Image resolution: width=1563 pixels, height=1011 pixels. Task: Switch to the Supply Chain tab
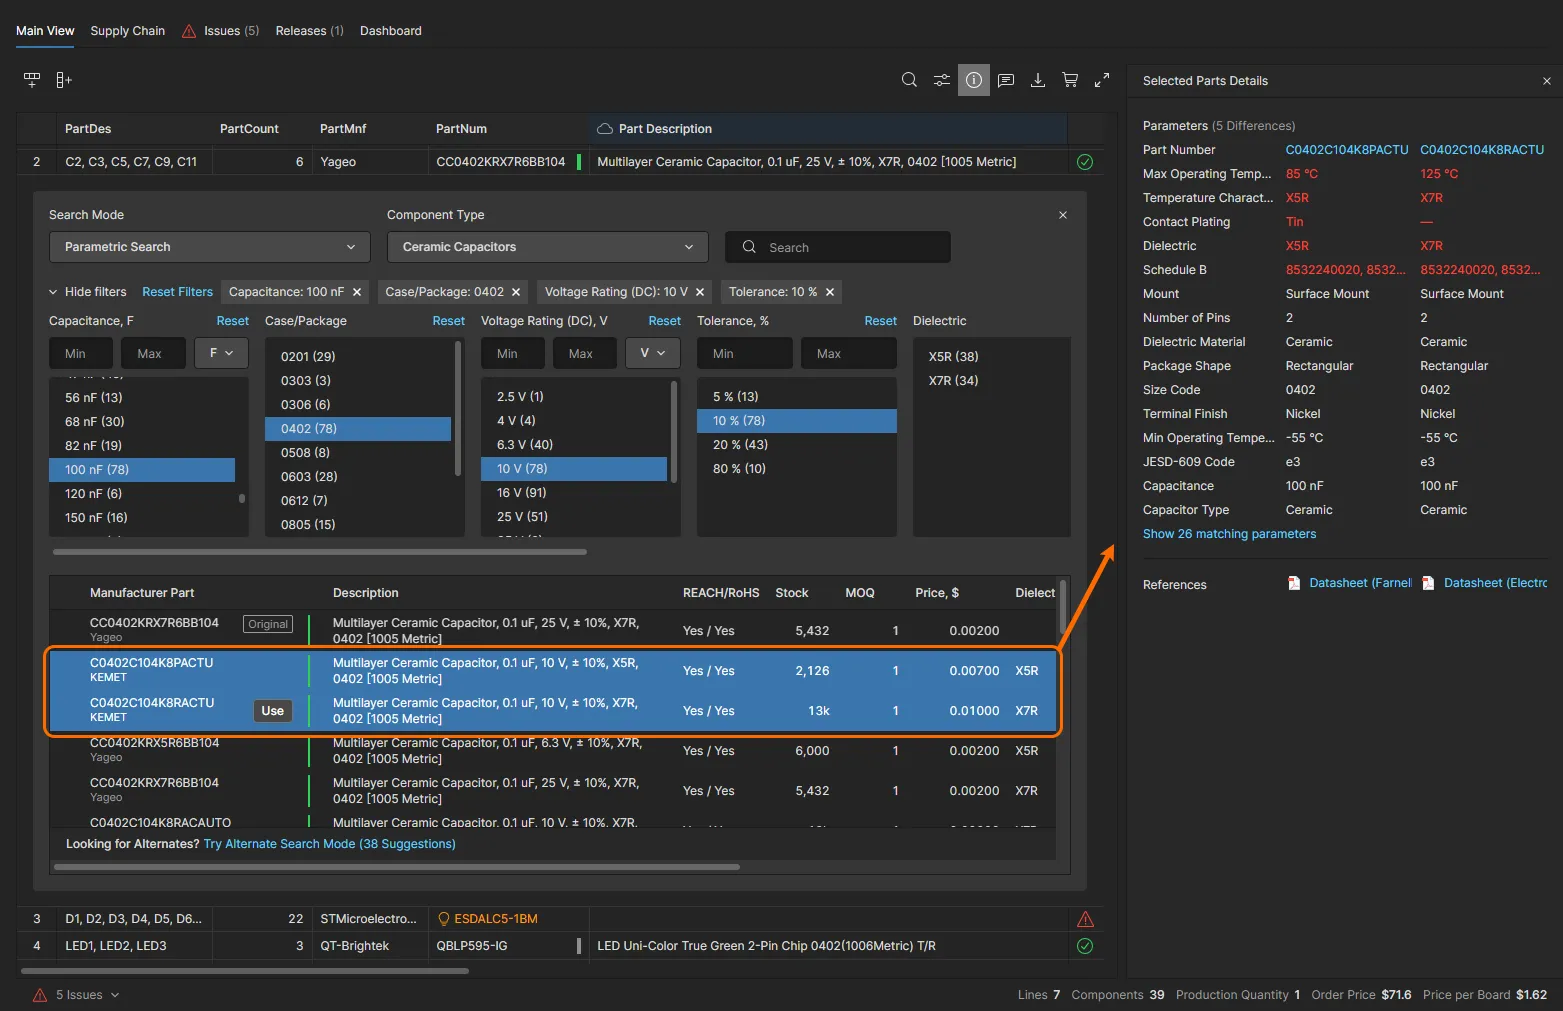[127, 31]
